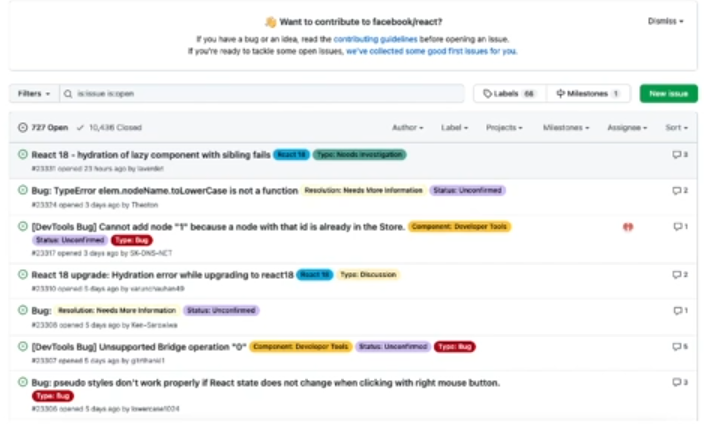Open the Cannot add node DevTools issue
This screenshot has width=704, height=424.
point(218,227)
